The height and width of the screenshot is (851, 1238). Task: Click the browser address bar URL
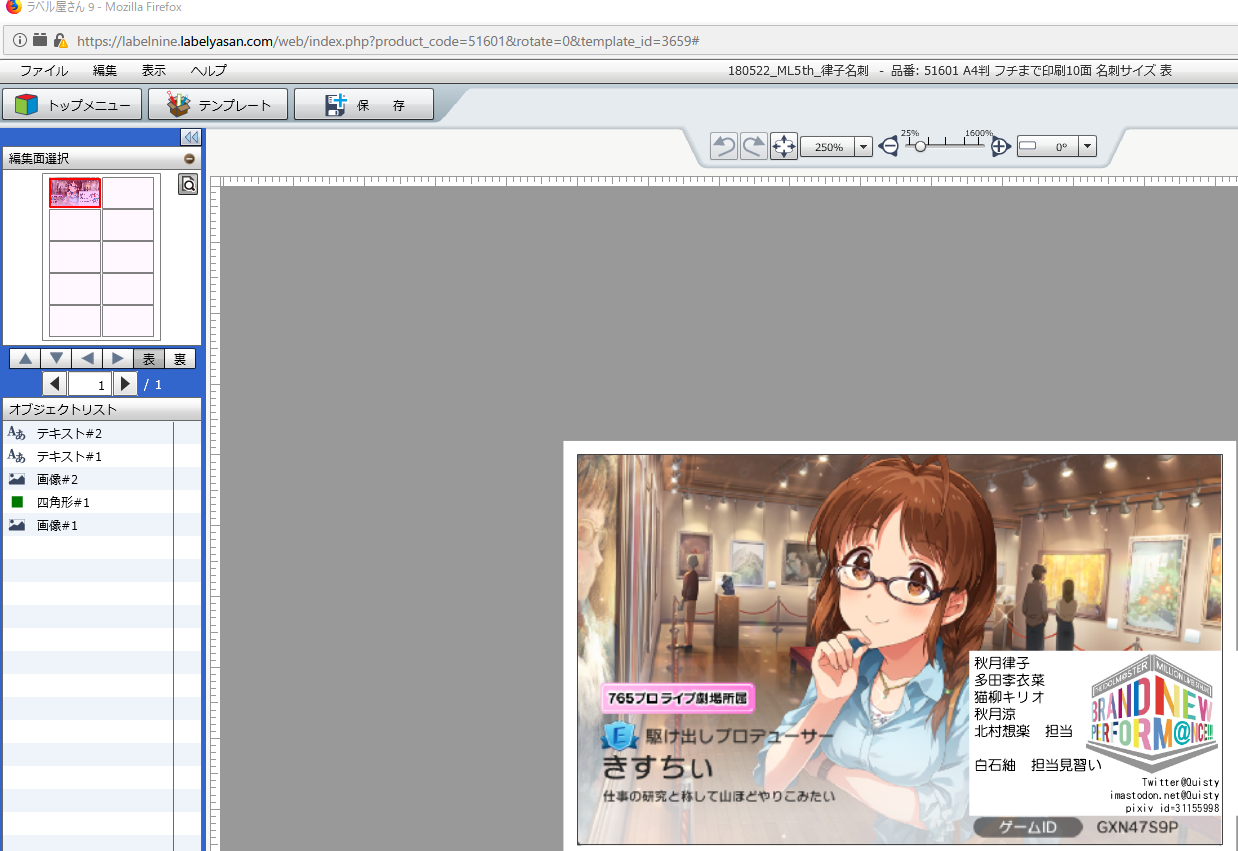(x=388, y=41)
